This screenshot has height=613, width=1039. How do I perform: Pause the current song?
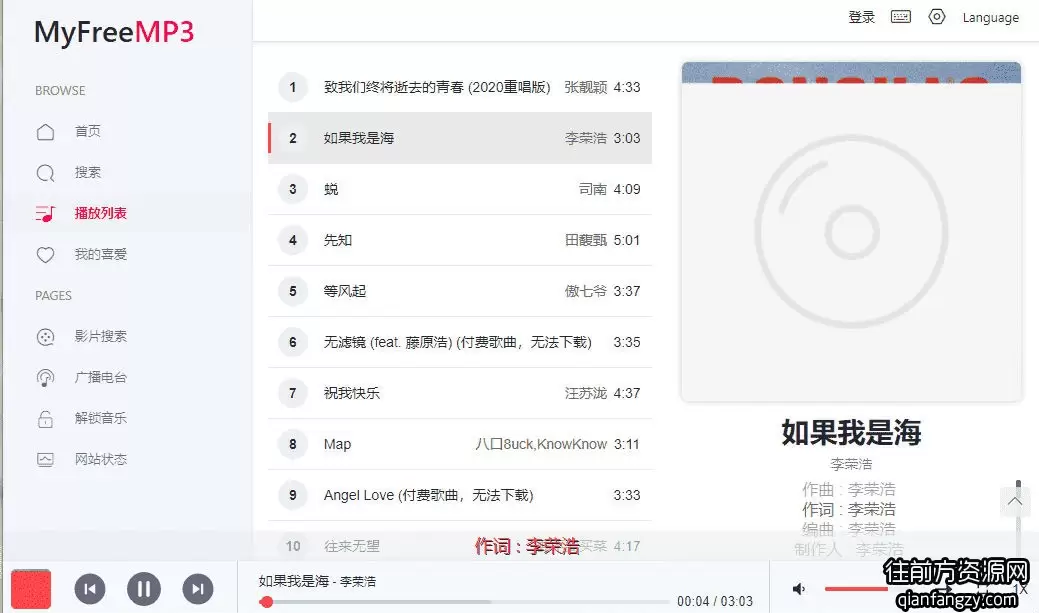pyautogui.click(x=144, y=588)
